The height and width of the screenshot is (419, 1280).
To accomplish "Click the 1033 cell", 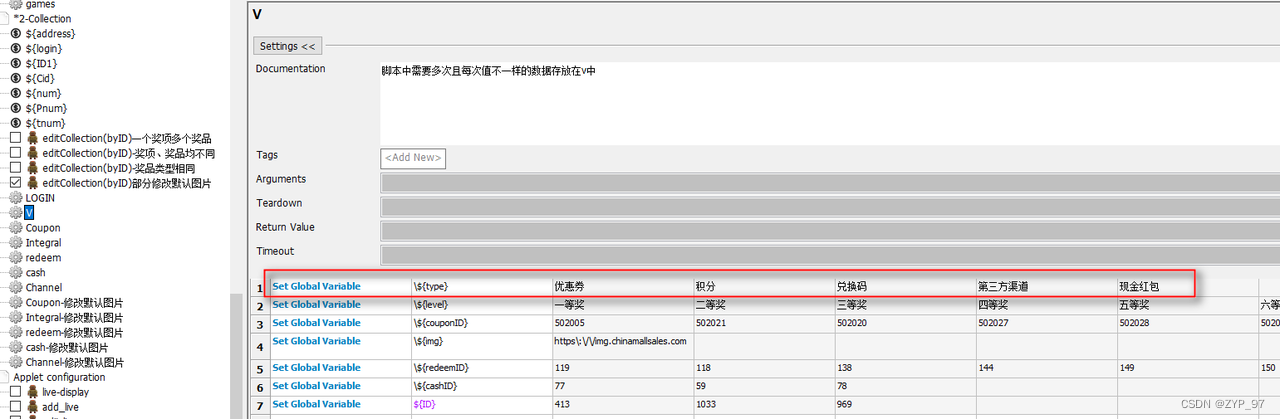I will 764,404.
